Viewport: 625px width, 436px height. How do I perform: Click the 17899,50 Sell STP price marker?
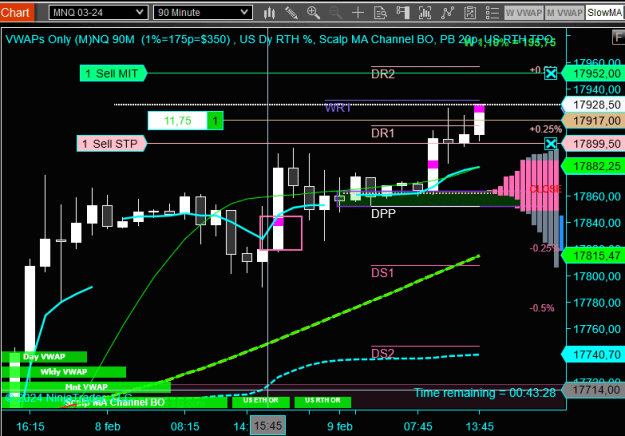point(593,143)
